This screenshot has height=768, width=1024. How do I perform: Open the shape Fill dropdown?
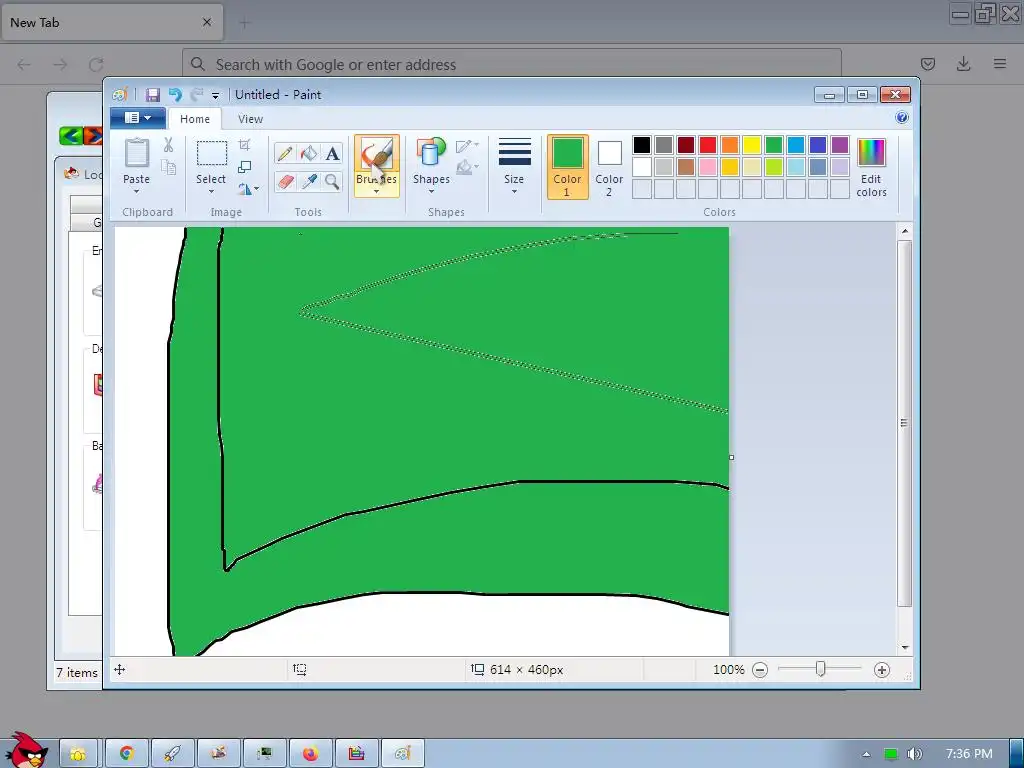(x=468, y=168)
